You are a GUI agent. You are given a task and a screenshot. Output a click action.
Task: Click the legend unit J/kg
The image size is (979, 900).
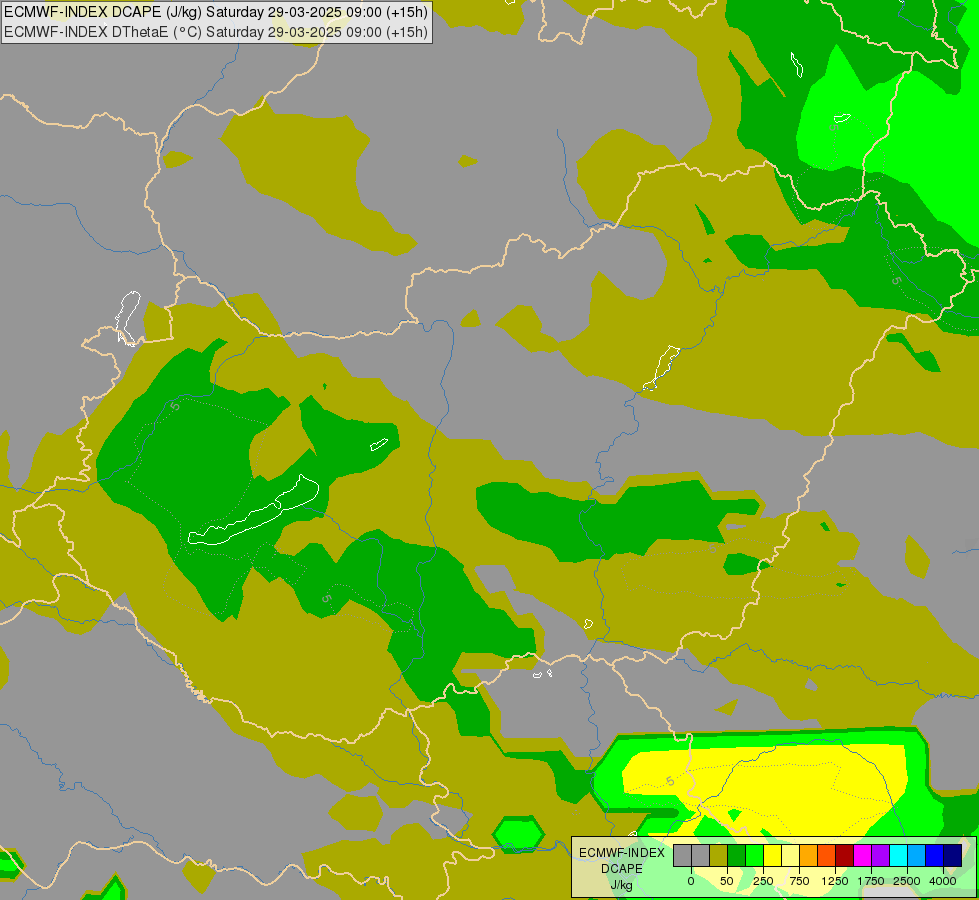pos(622,885)
